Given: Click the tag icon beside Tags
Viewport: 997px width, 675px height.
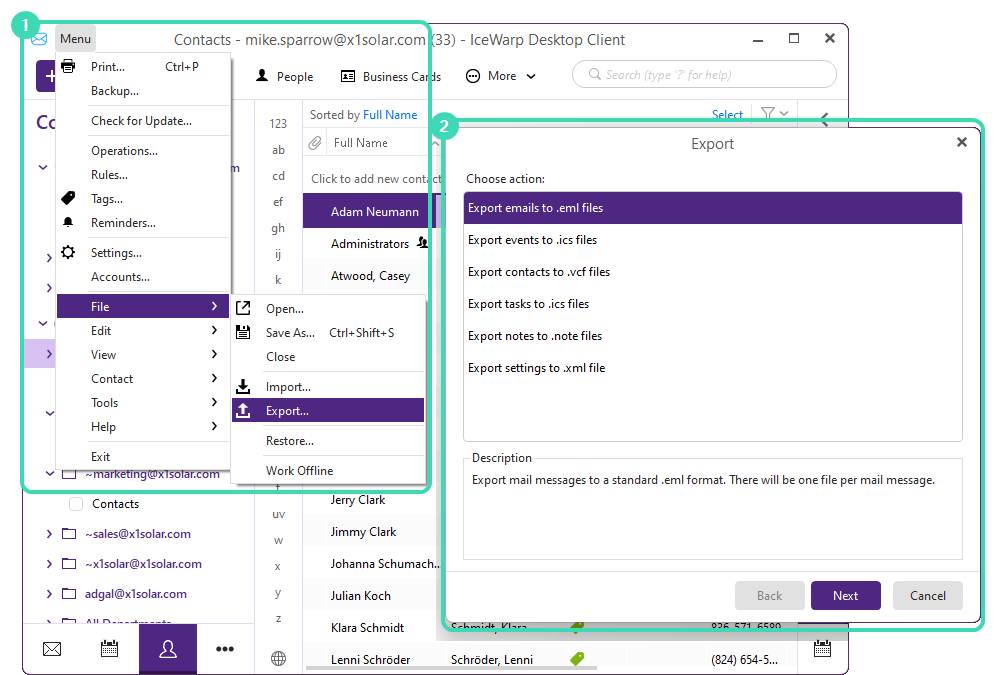Looking at the screenshot, I should point(68,198).
